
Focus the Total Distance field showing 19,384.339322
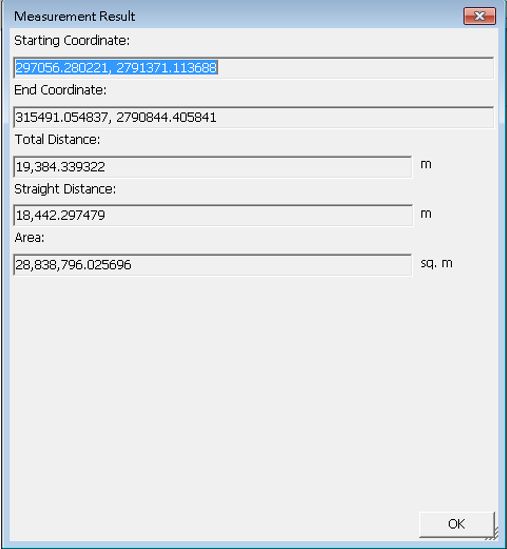click(x=213, y=167)
